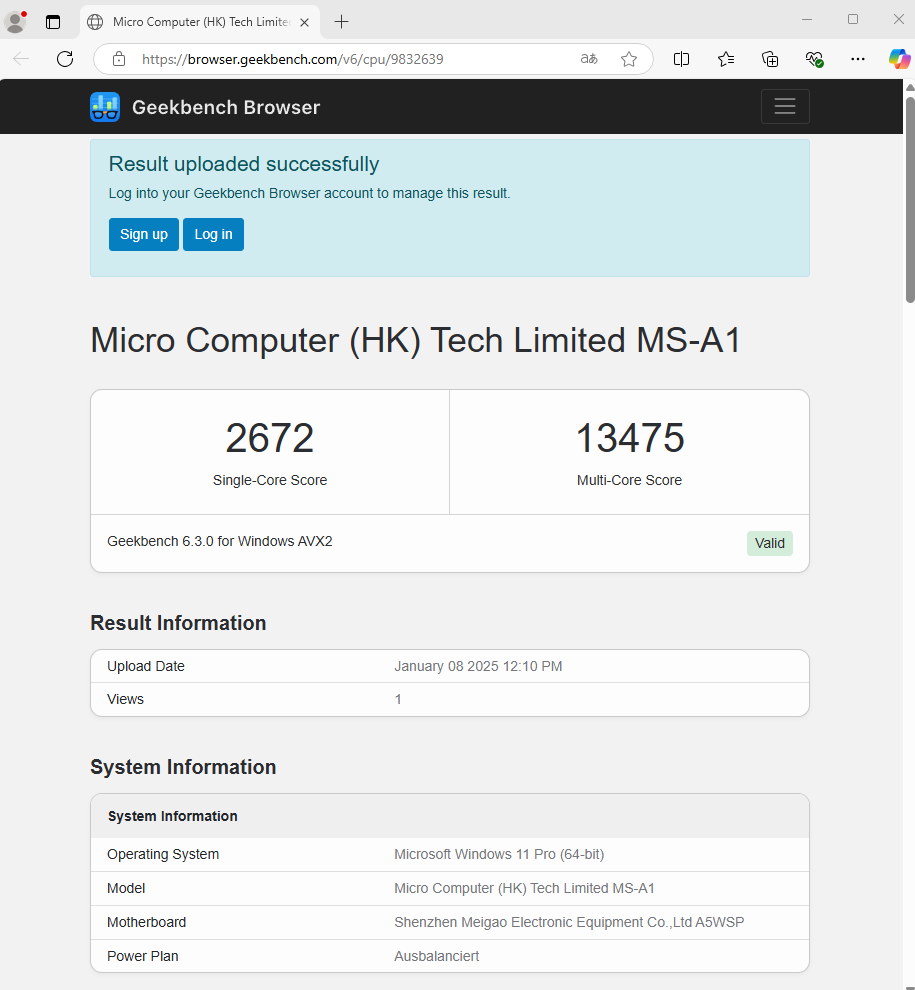Click the Valid badge
The height and width of the screenshot is (990, 915).
coord(770,544)
